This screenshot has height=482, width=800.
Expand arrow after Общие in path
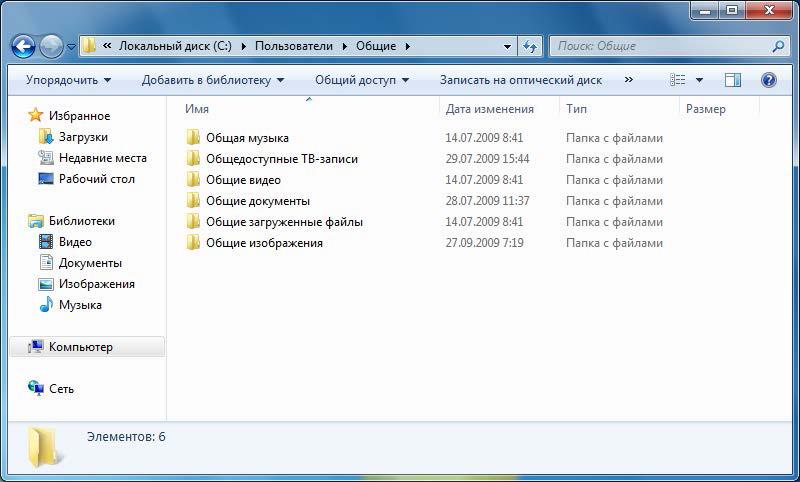(408, 46)
